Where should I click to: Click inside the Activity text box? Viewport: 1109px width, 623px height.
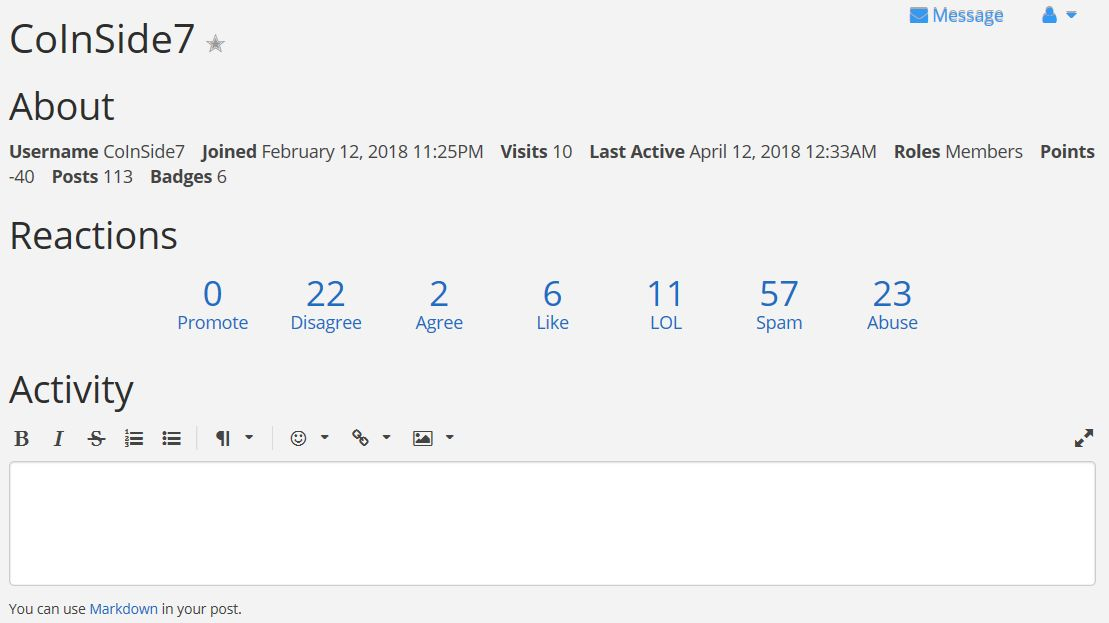tap(552, 523)
